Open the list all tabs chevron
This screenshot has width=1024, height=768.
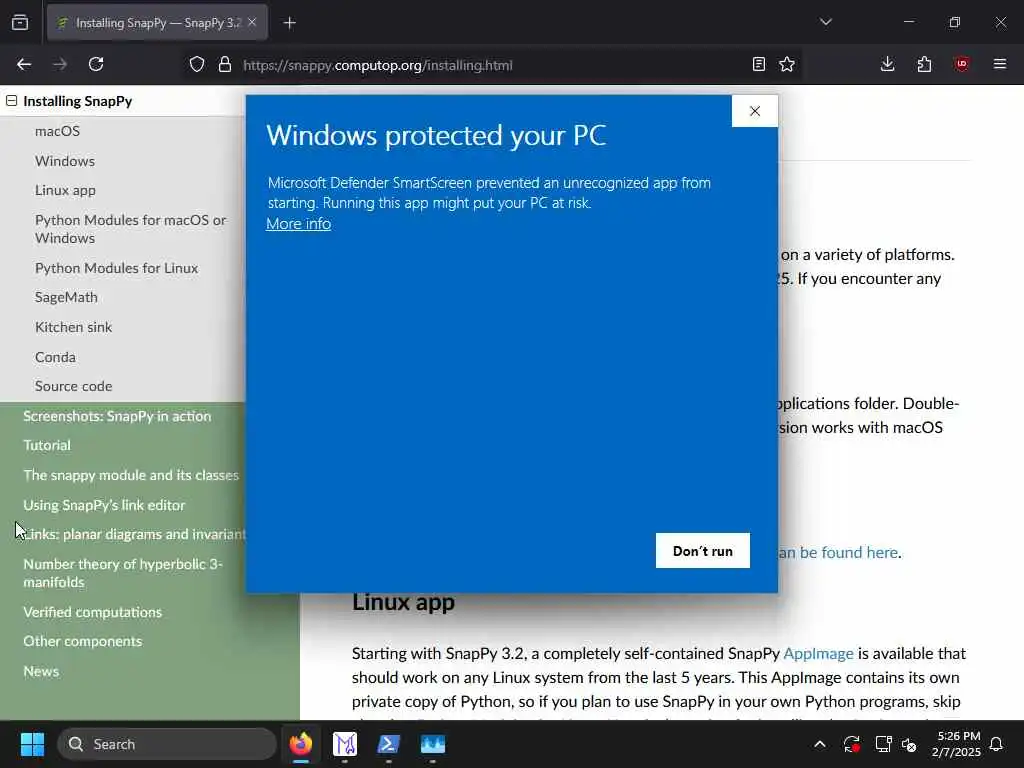click(x=825, y=22)
